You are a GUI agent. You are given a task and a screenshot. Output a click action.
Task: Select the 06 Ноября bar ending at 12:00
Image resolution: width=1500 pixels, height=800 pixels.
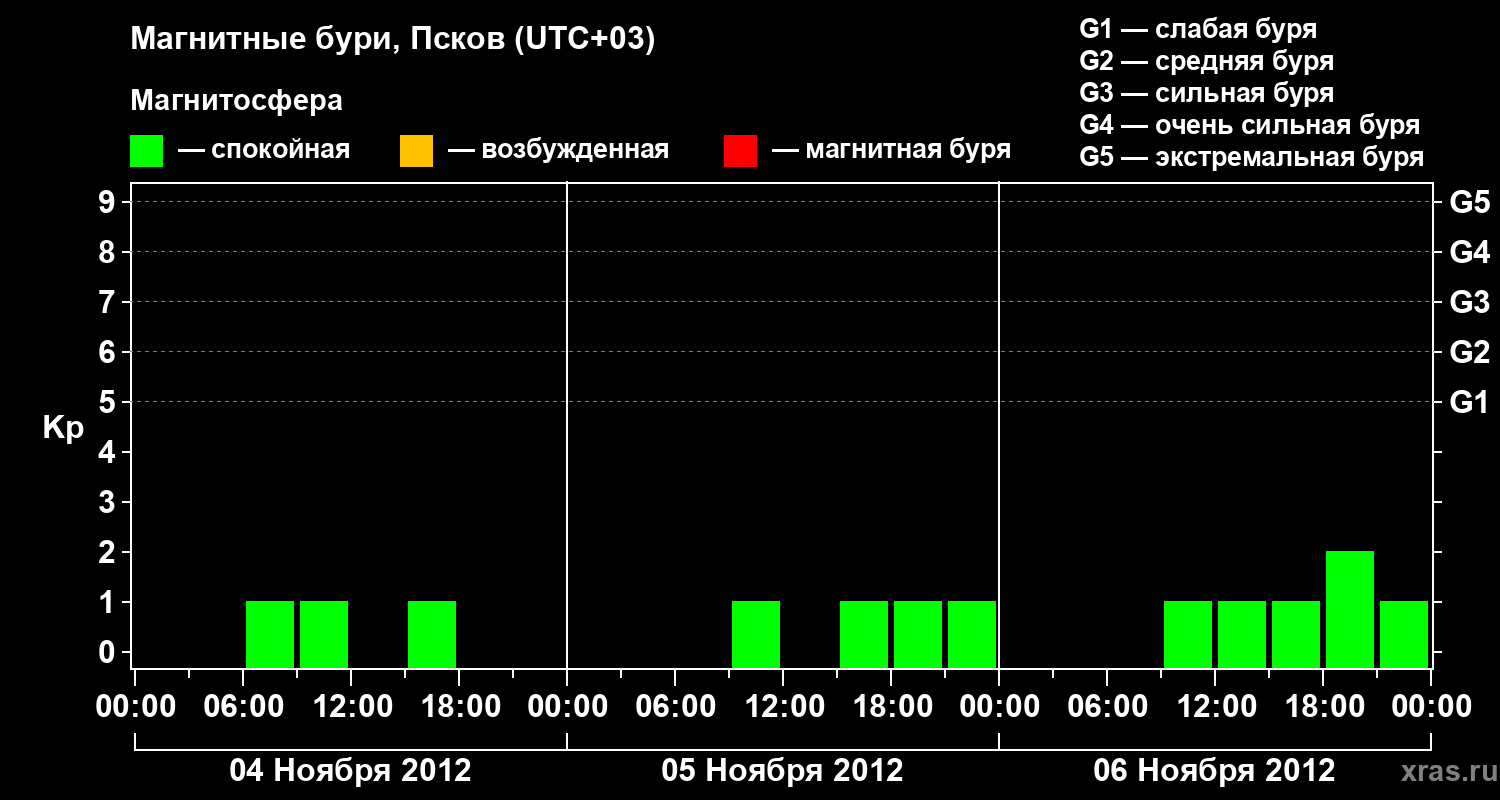(x=1188, y=634)
